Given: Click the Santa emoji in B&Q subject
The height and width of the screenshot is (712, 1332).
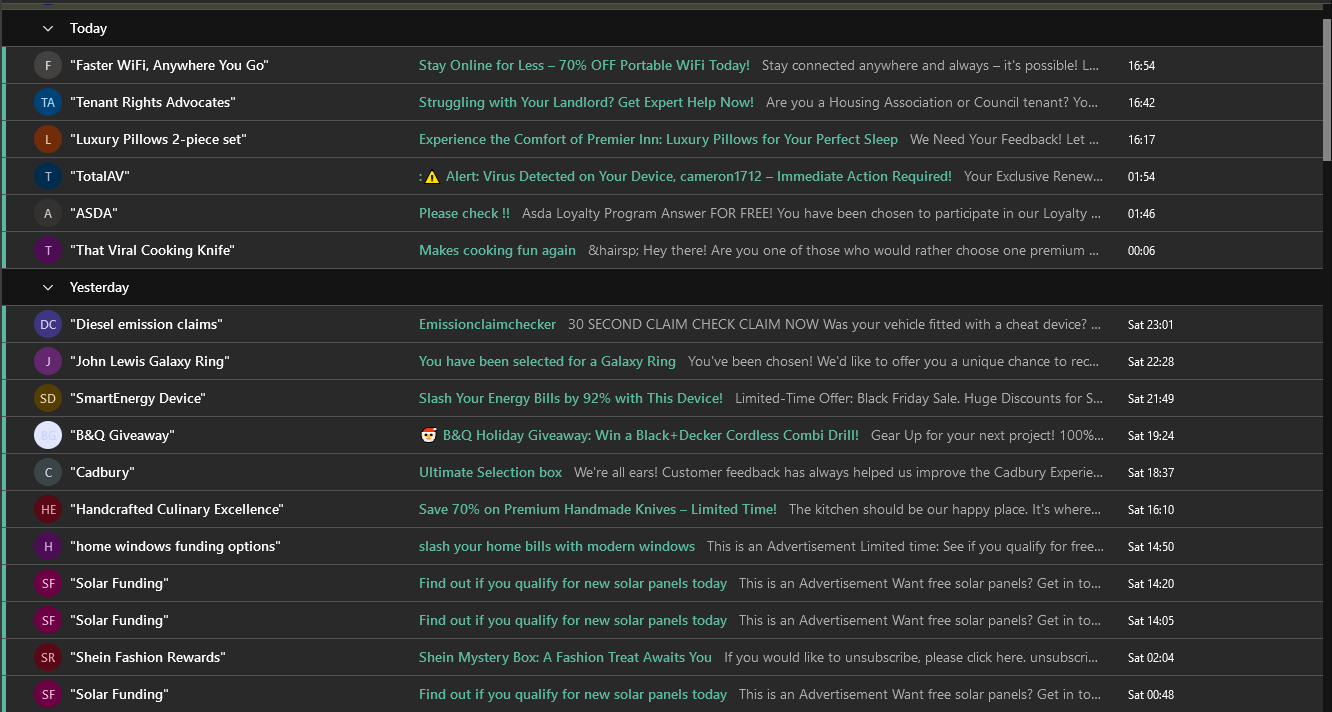Looking at the screenshot, I should [429, 435].
